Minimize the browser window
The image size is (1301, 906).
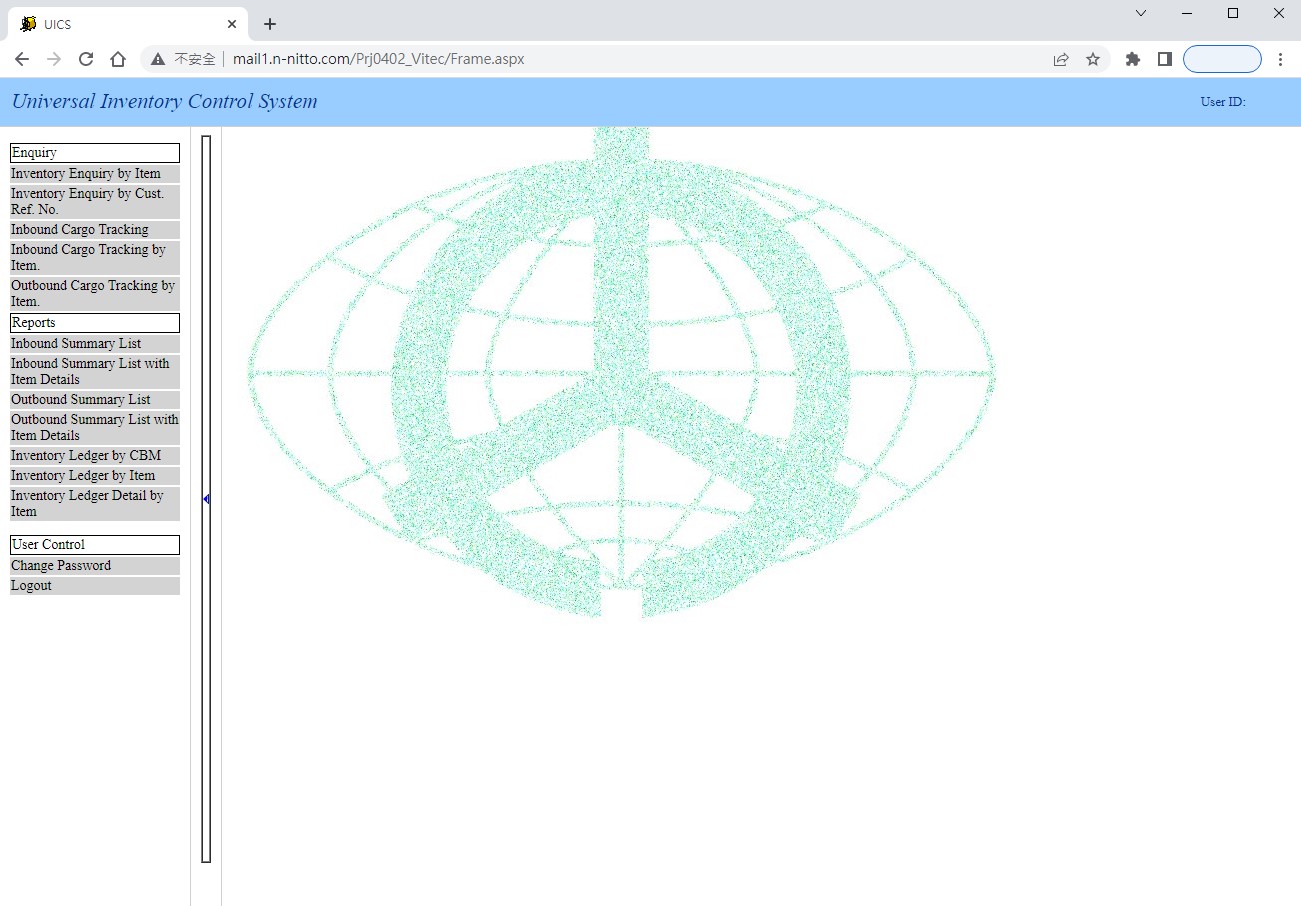click(x=1187, y=13)
